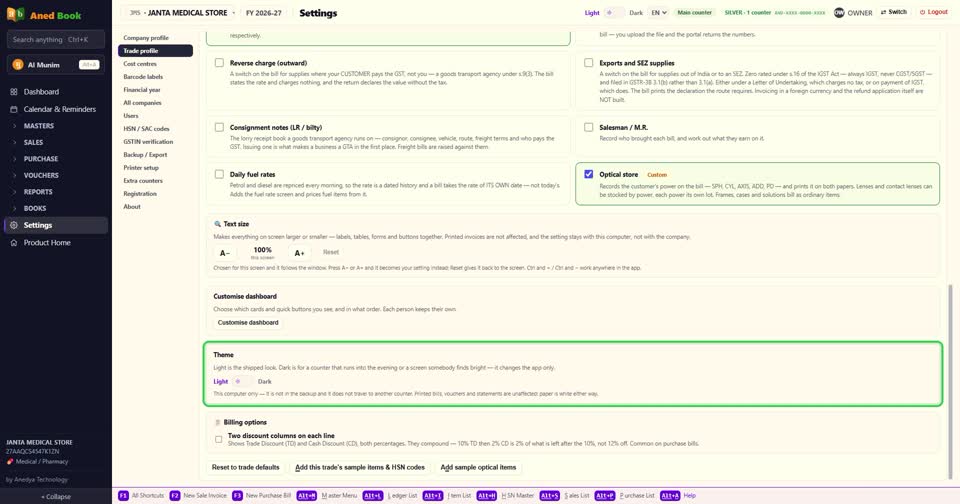Uncheck the Optical store checkbox
The image size is (960, 504).
pyautogui.click(x=588, y=174)
